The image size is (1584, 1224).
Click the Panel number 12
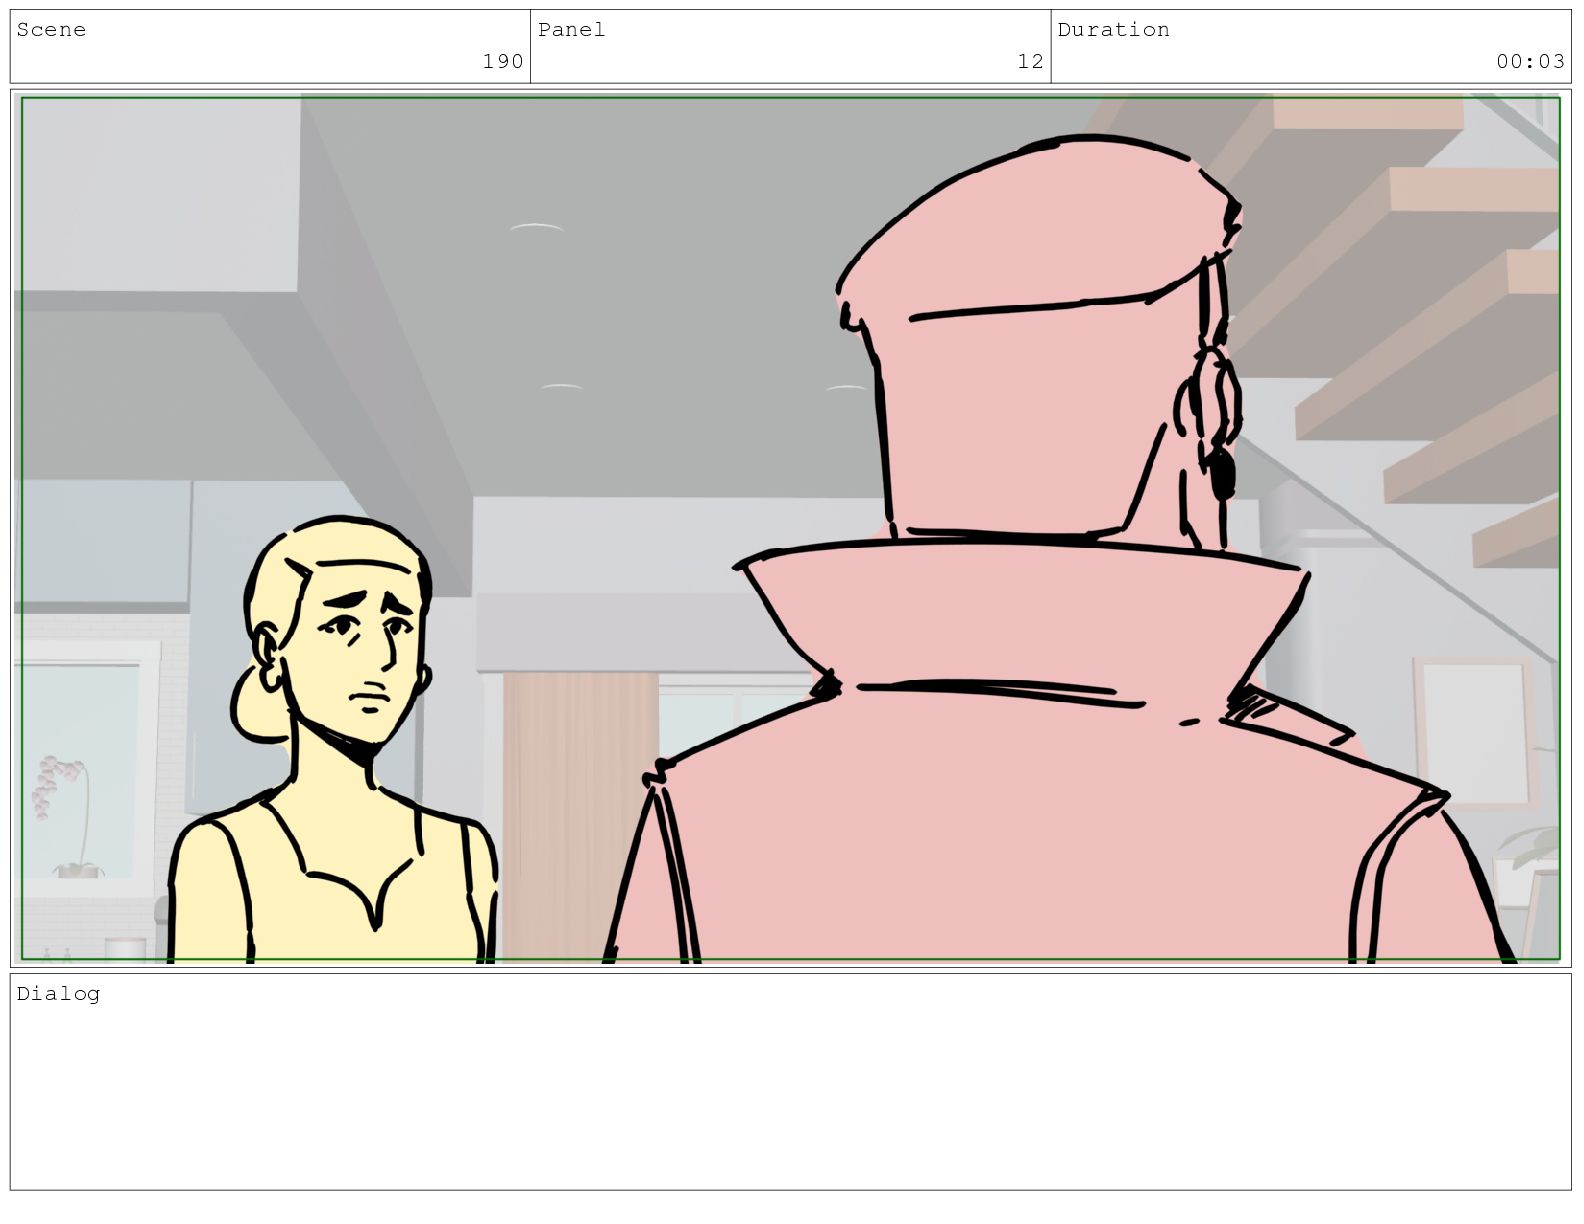coord(1030,62)
